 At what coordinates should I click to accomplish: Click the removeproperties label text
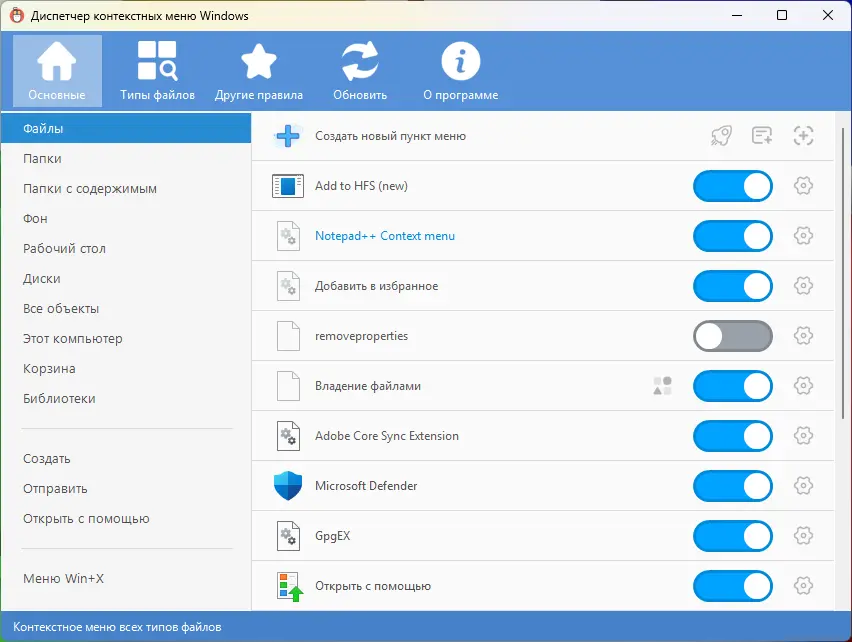361,336
